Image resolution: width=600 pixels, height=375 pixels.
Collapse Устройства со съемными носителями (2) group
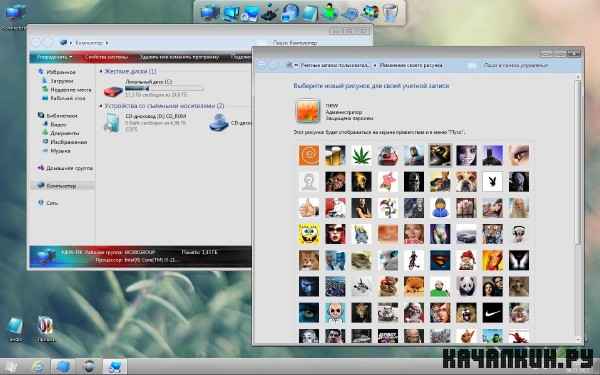pos(101,106)
